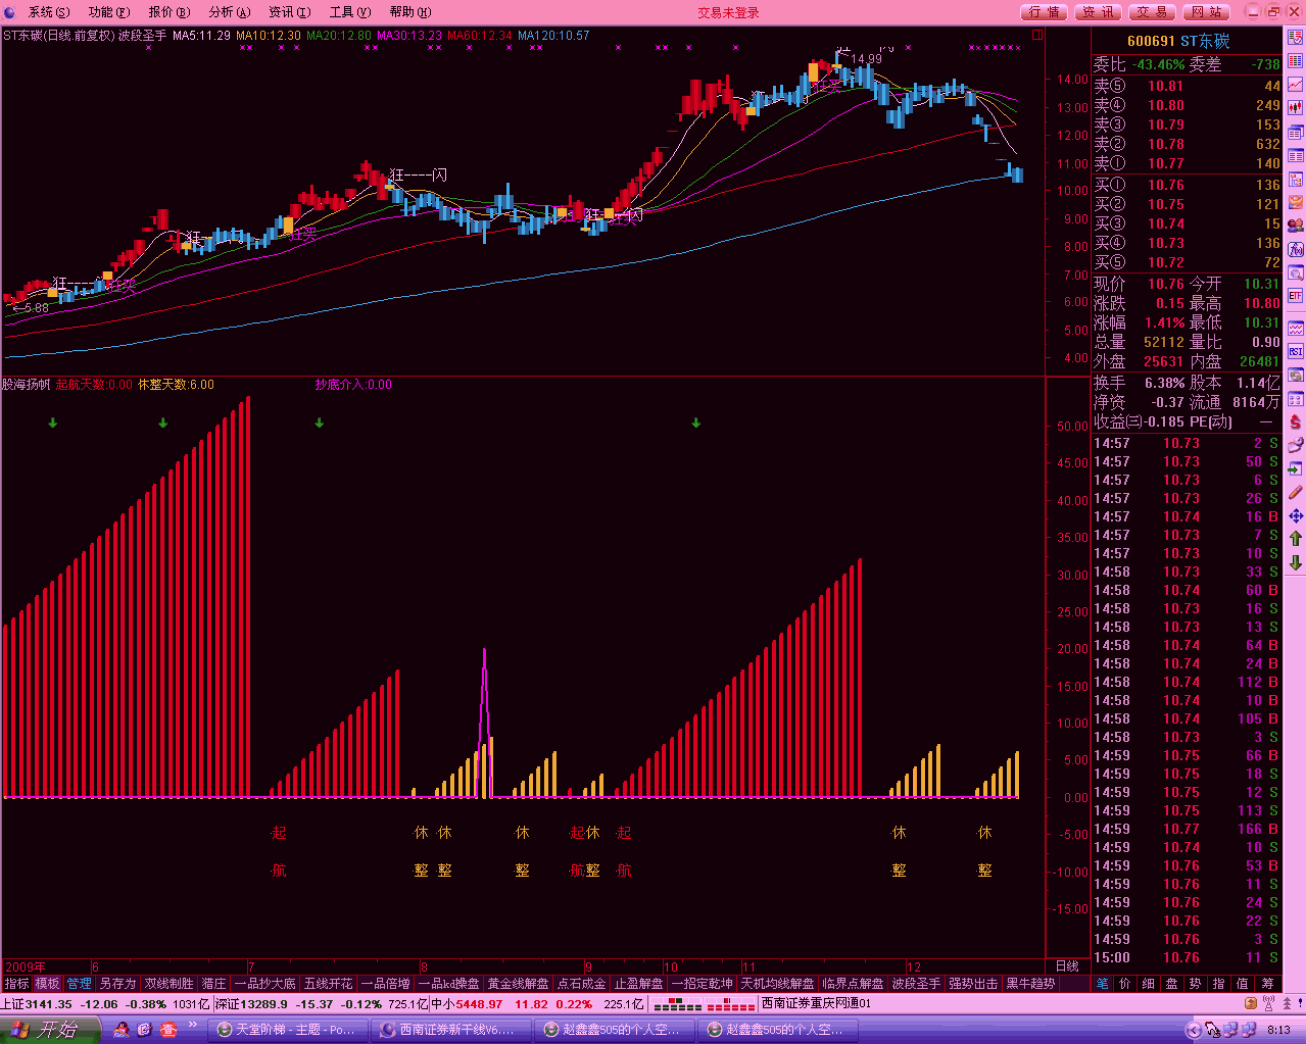Click the 深证 index value 13289.9

pos(265,1004)
